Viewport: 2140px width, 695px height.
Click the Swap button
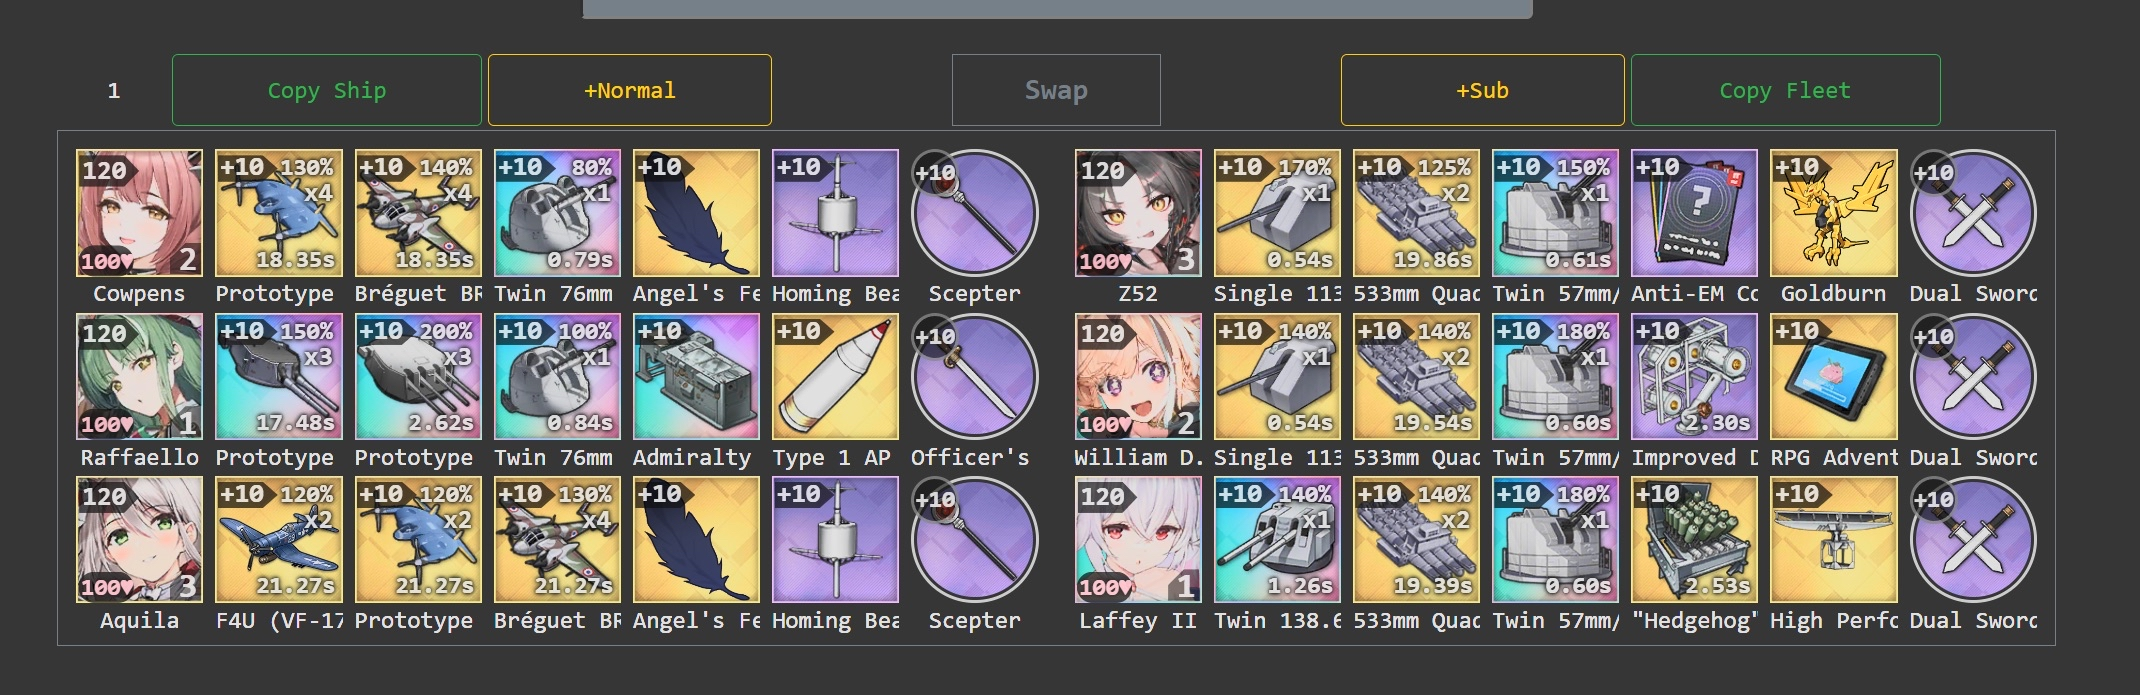click(x=1056, y=90)
